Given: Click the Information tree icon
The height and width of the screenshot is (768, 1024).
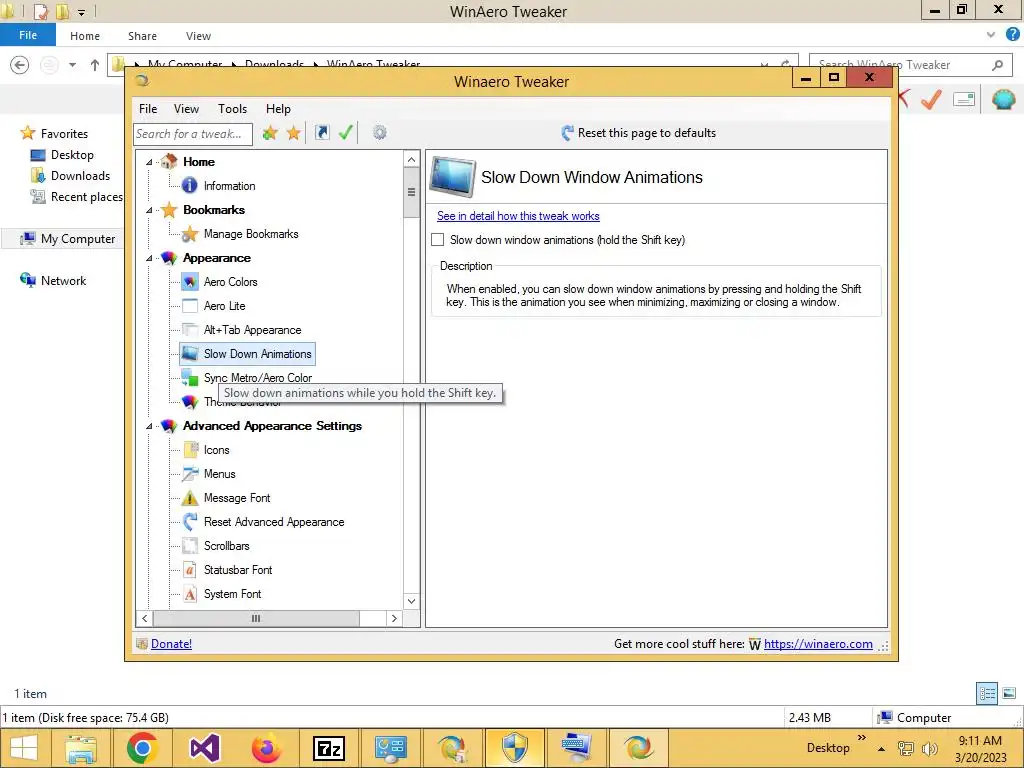Looking at the screenshot, I should [189, 186].
